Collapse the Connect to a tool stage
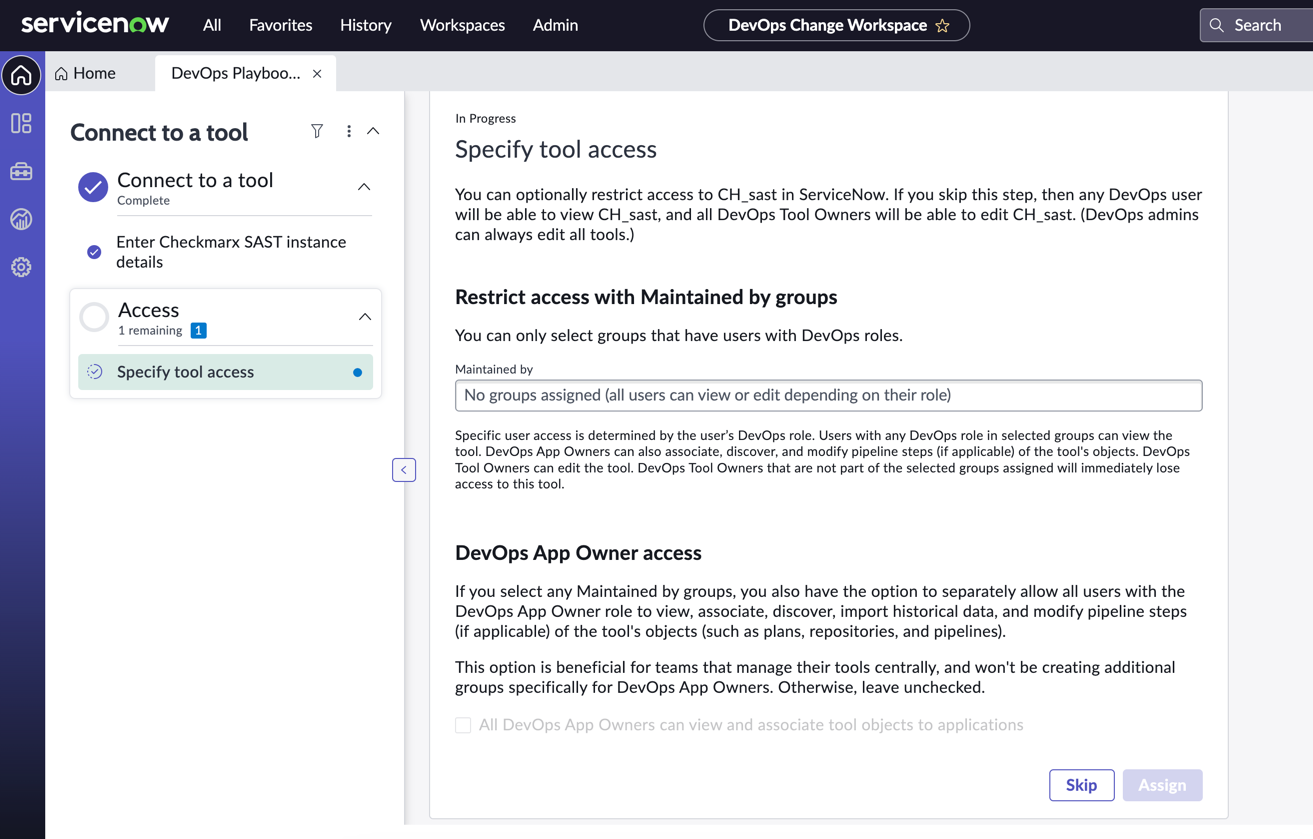 (364, 187)
